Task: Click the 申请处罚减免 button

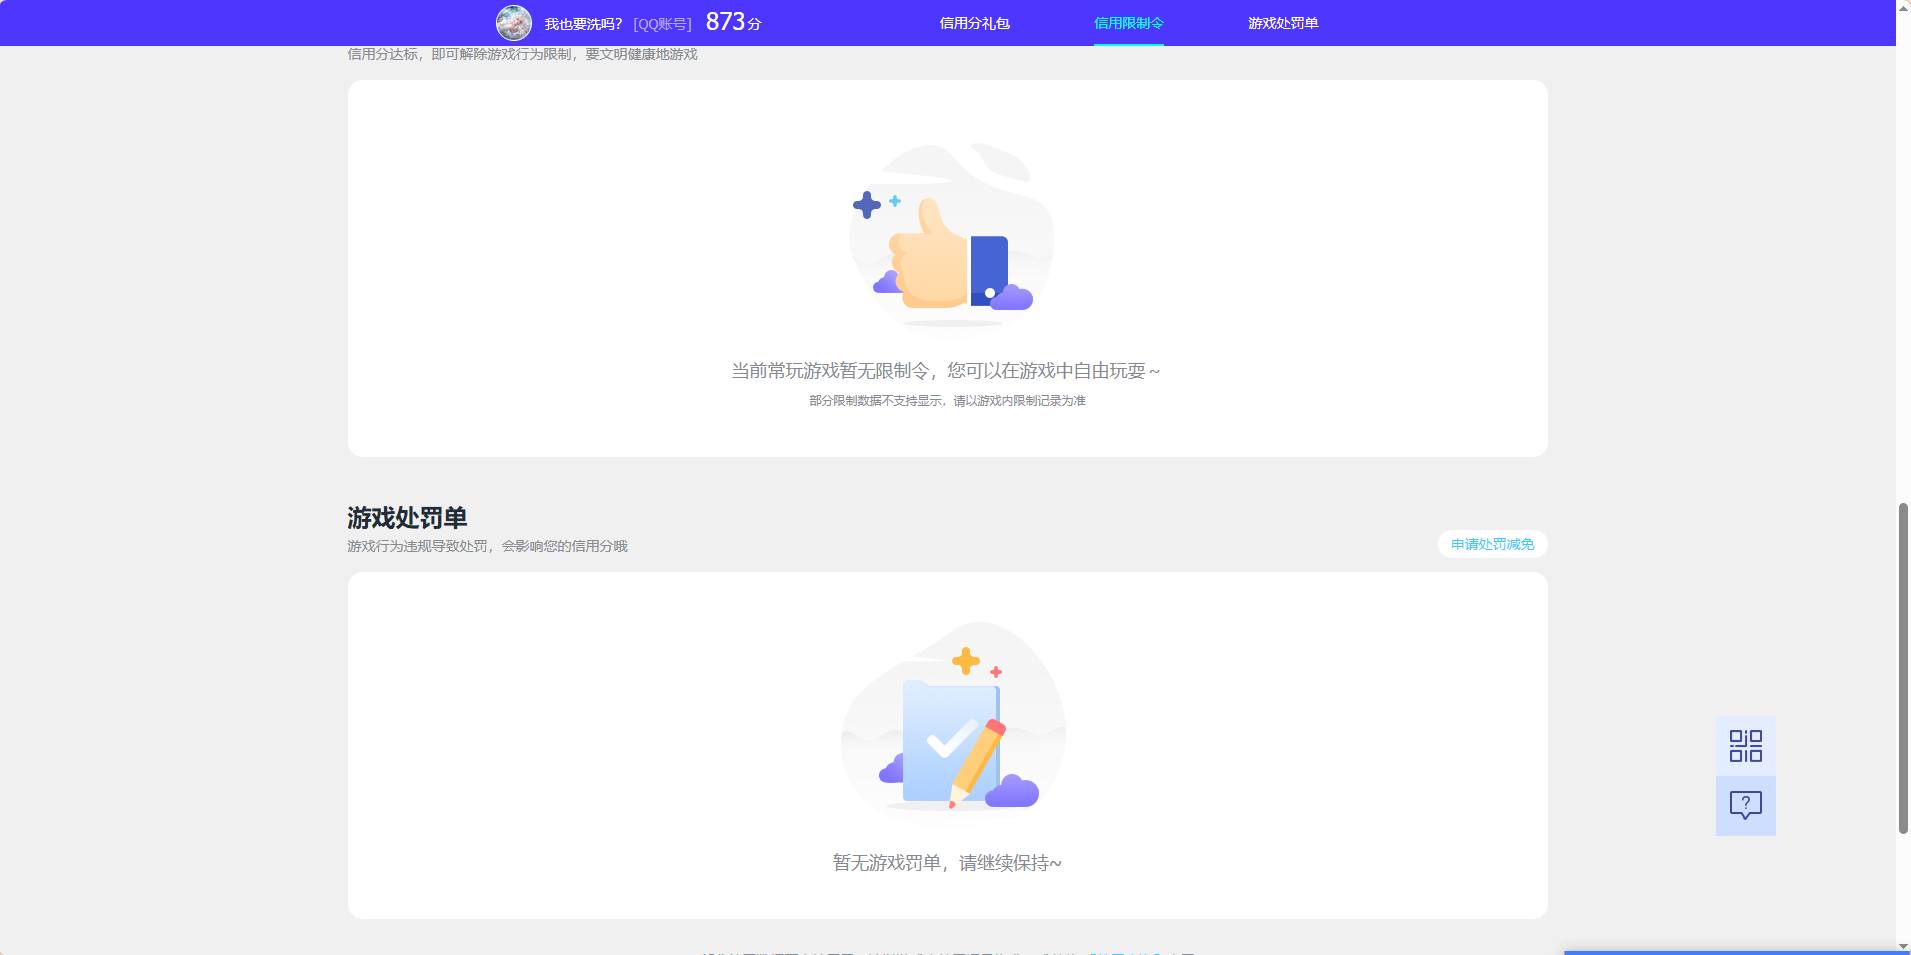Action: 1492,544
